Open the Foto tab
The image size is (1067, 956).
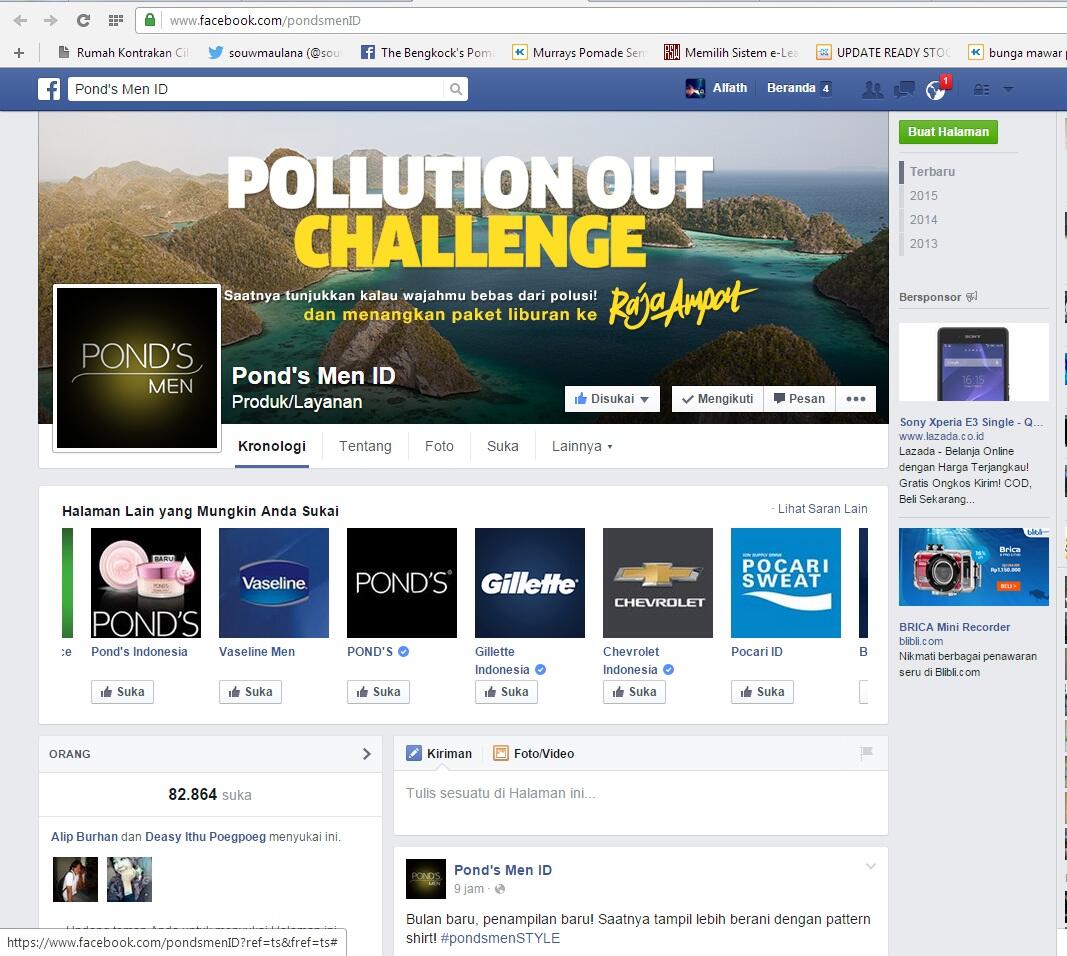[x=439, y=446]
